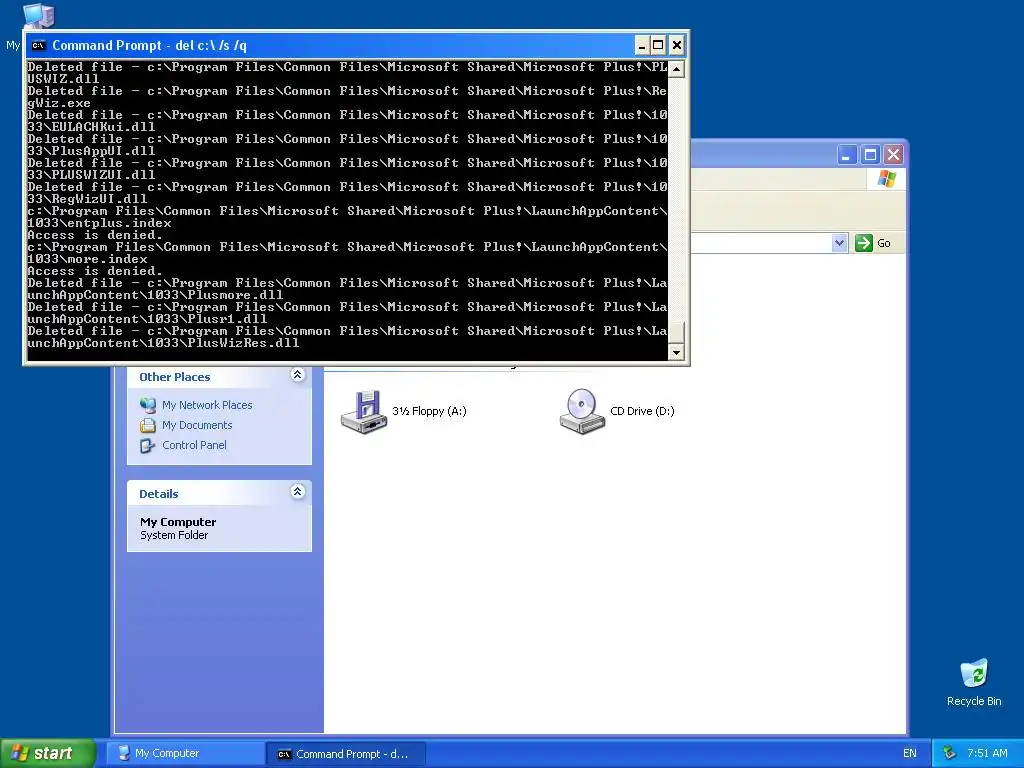Click the 7:51 AM clock
Screen dimensions: 1024x768
(987, 754)
